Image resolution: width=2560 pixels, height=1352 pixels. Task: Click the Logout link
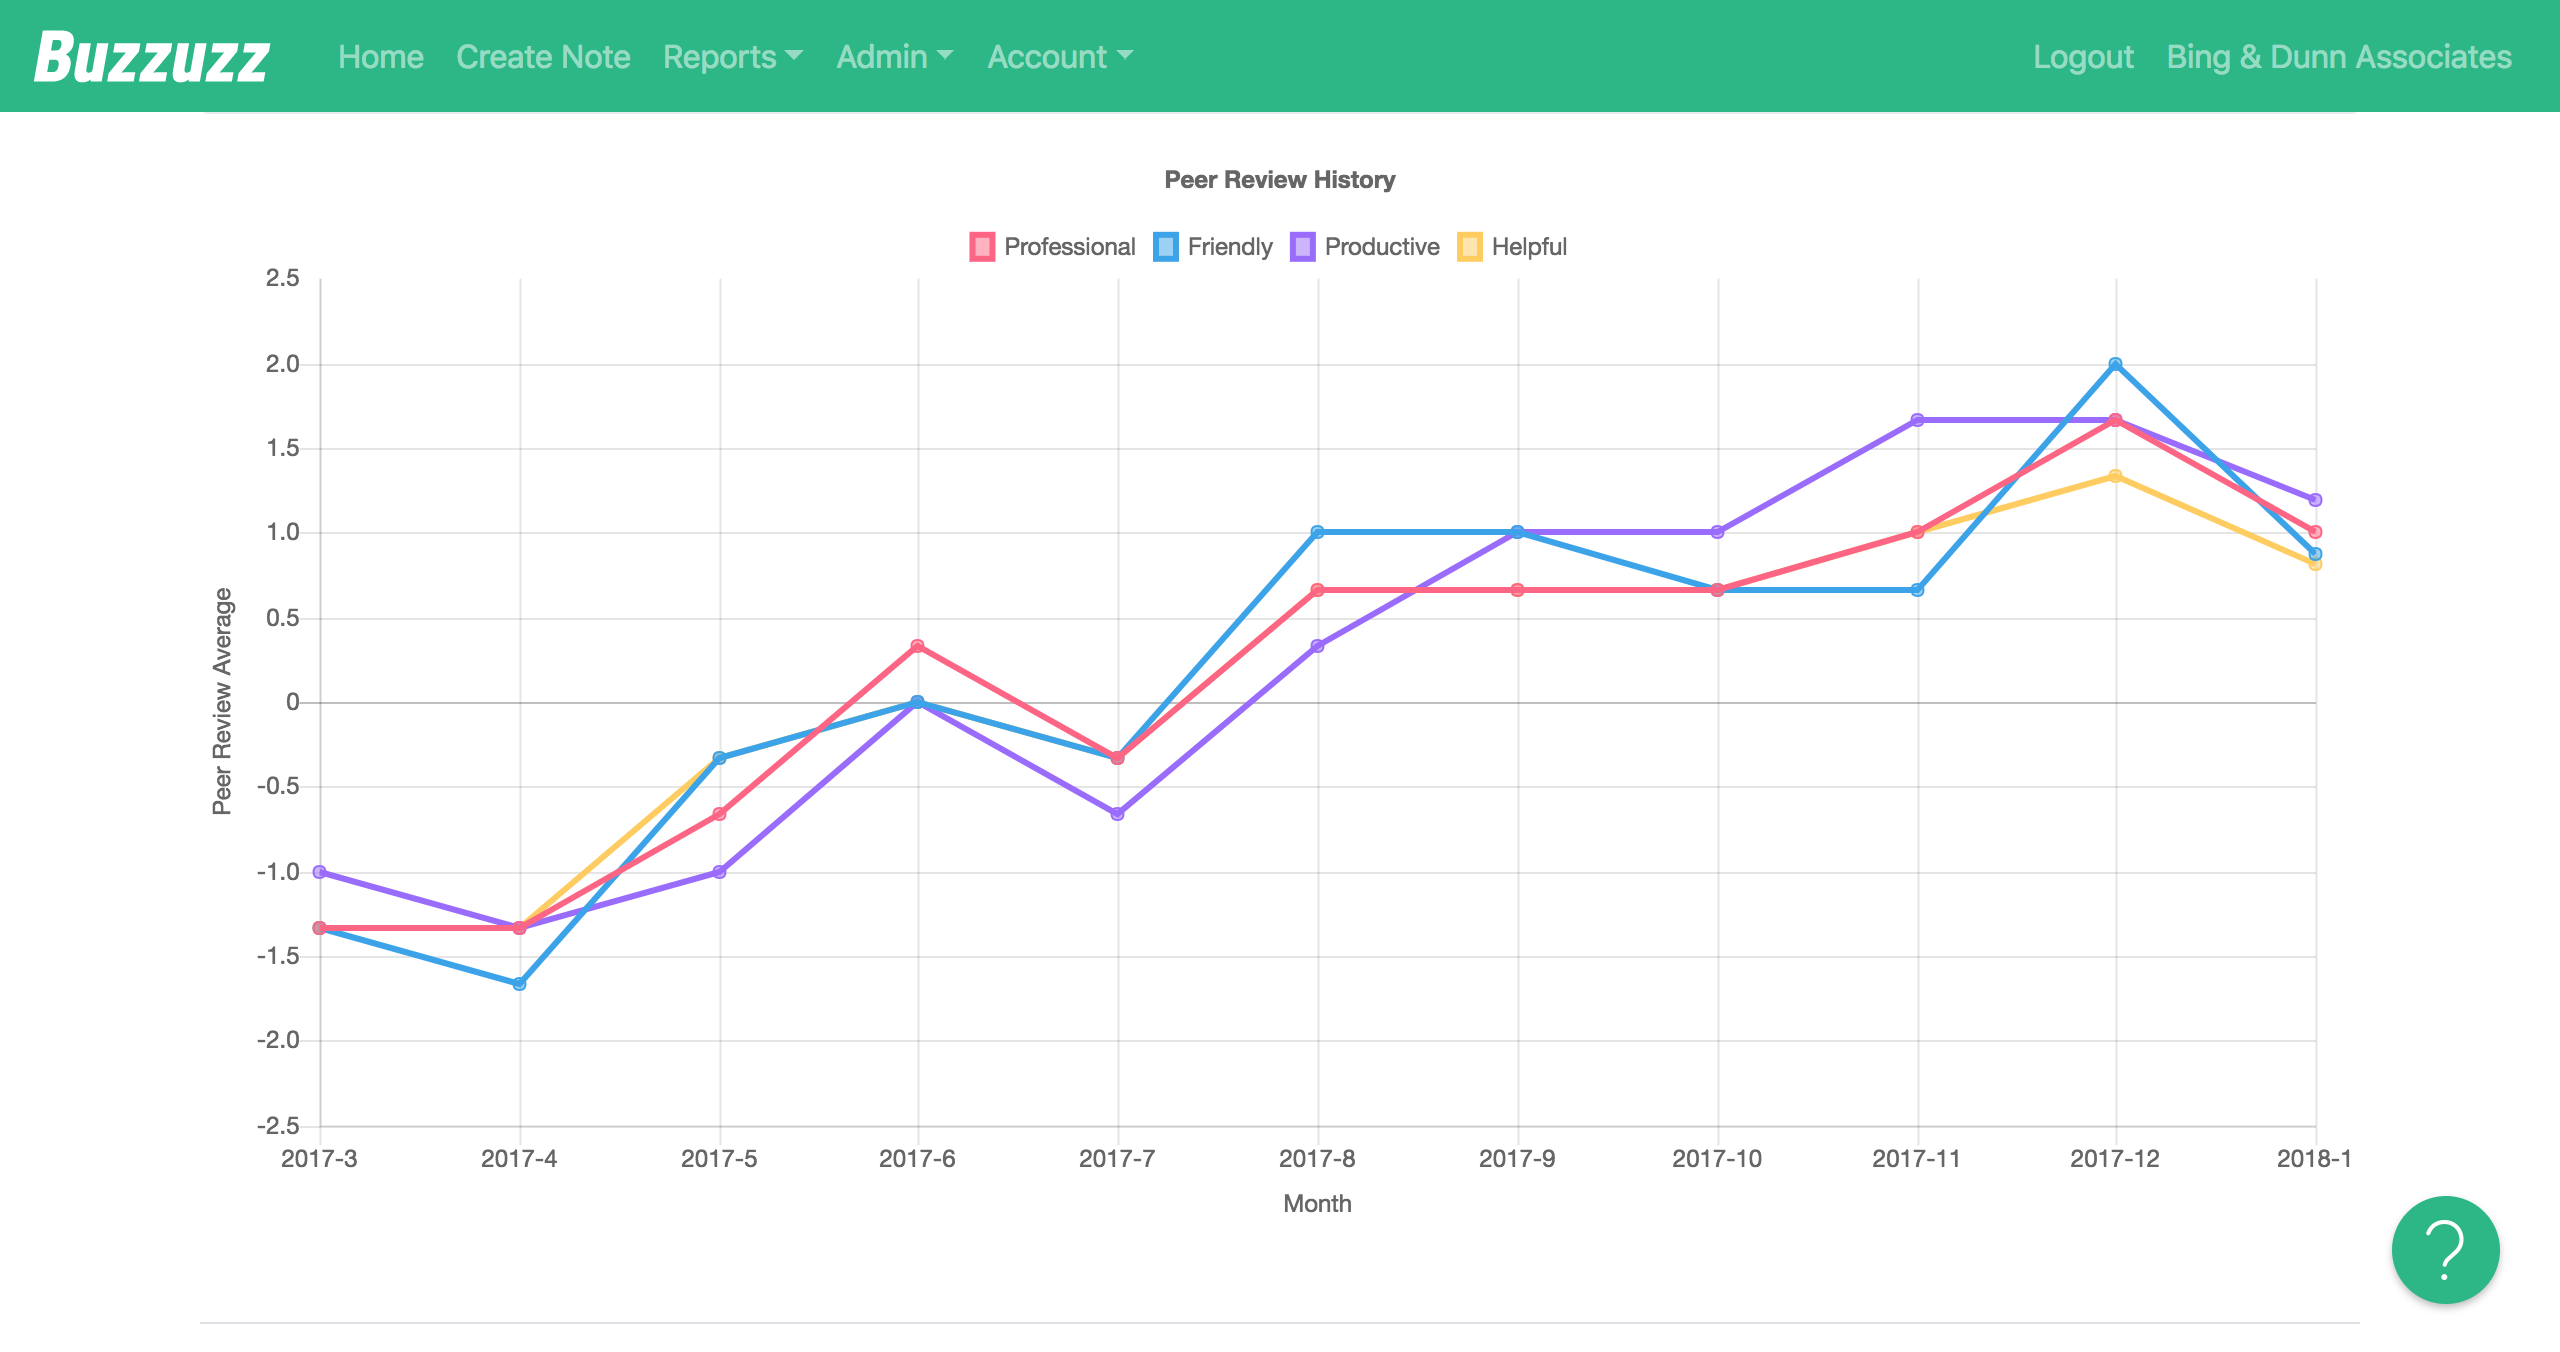click(2083, 57)
